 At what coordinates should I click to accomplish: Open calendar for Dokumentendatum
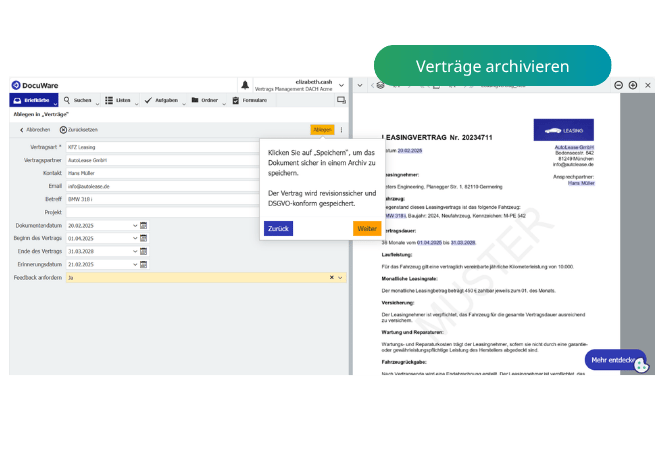point(144,225)
